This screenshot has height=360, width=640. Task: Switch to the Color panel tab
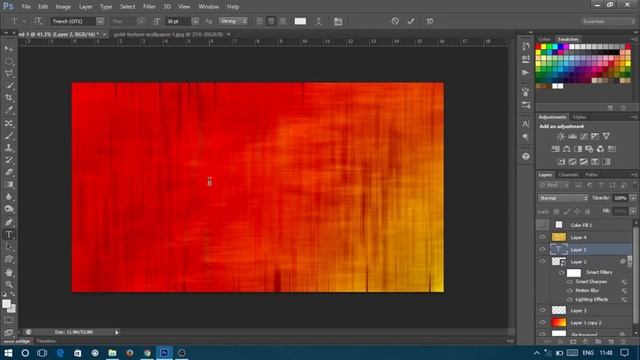pyautogui.click(x=544, y=39)
